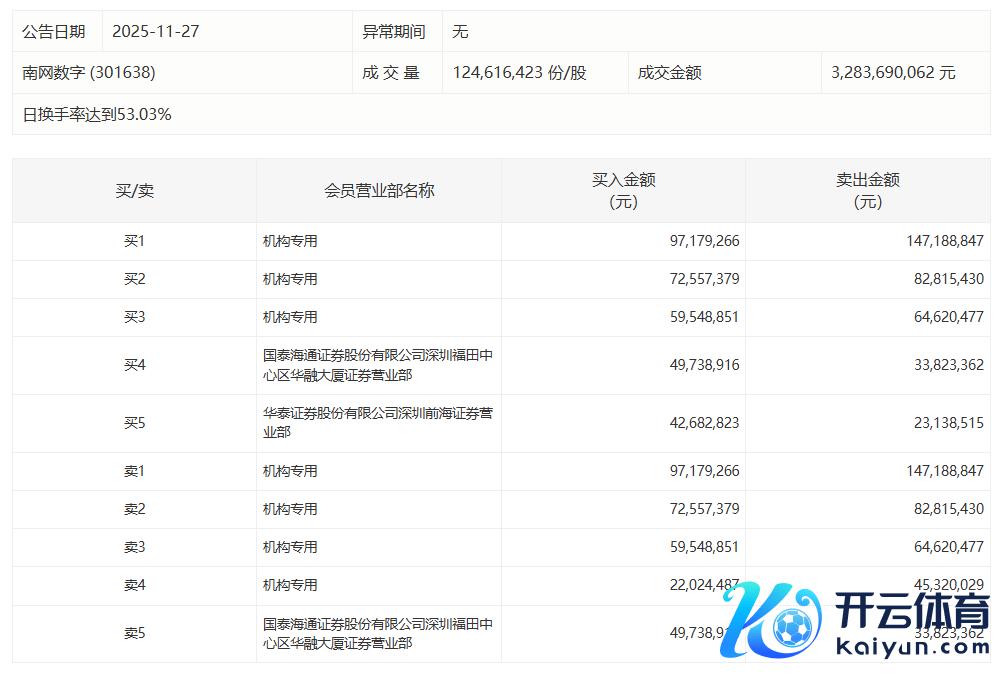
Task: Open the 国泰海通证券 branch in the 卖5 row
Action: (x=377, y=633)
